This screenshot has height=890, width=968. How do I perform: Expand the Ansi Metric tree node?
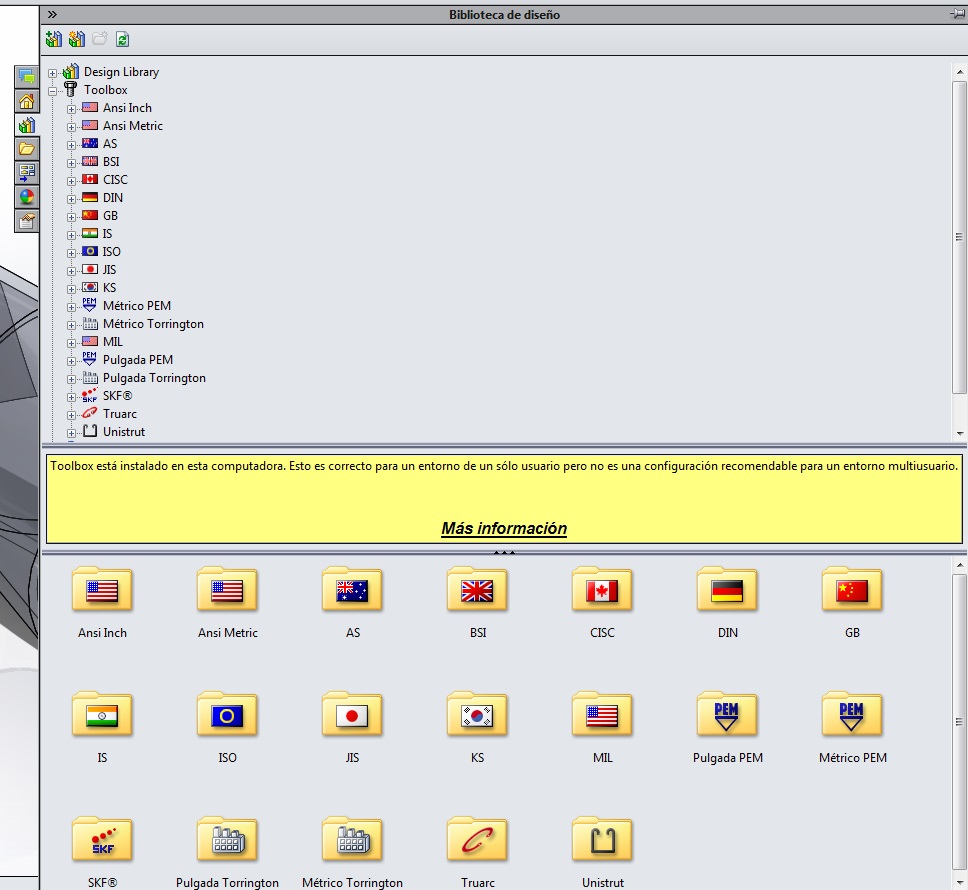71,127
